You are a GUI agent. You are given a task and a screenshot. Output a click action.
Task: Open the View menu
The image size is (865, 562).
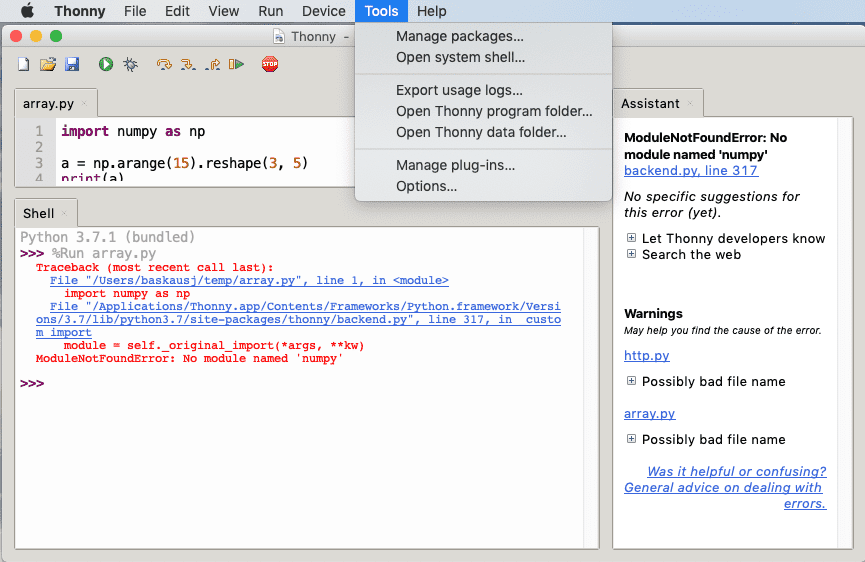[x=223, y=11]
